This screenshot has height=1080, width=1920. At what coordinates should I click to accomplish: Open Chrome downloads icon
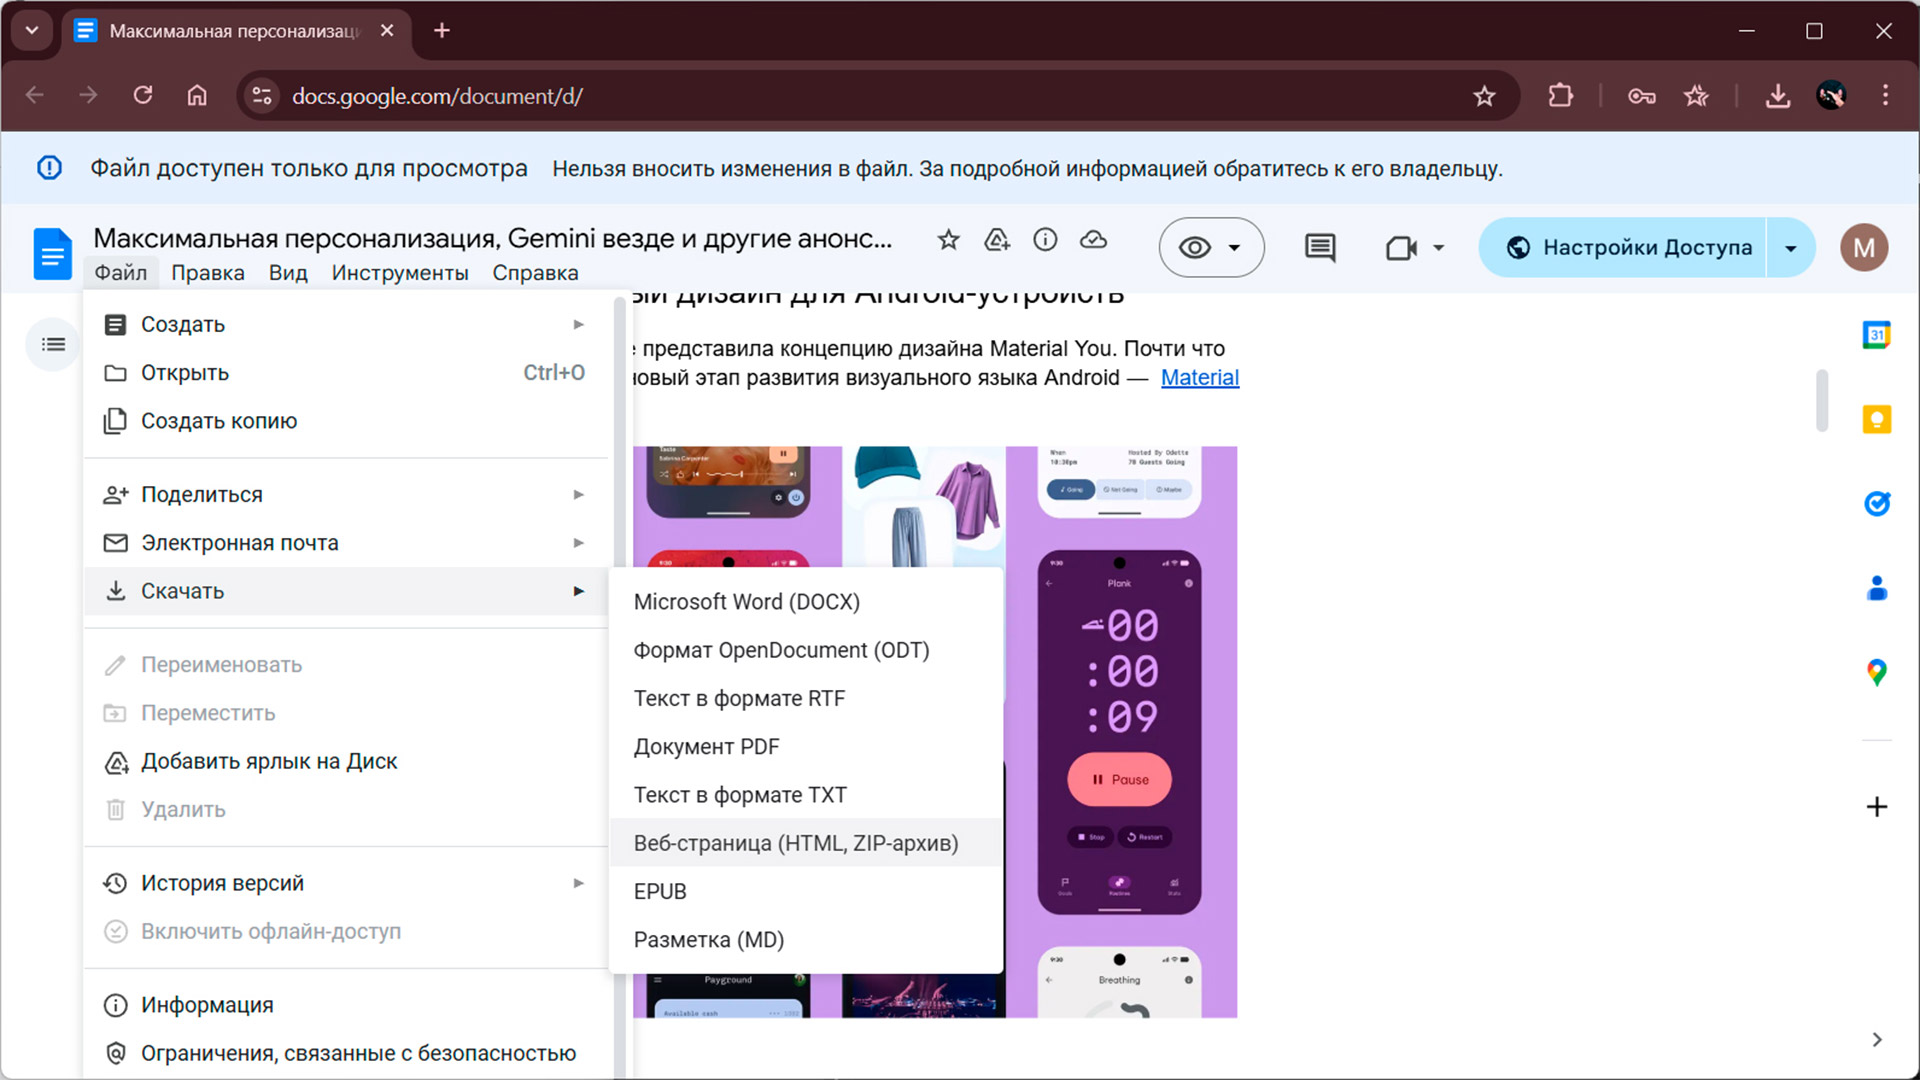[x=1778, y=96]
